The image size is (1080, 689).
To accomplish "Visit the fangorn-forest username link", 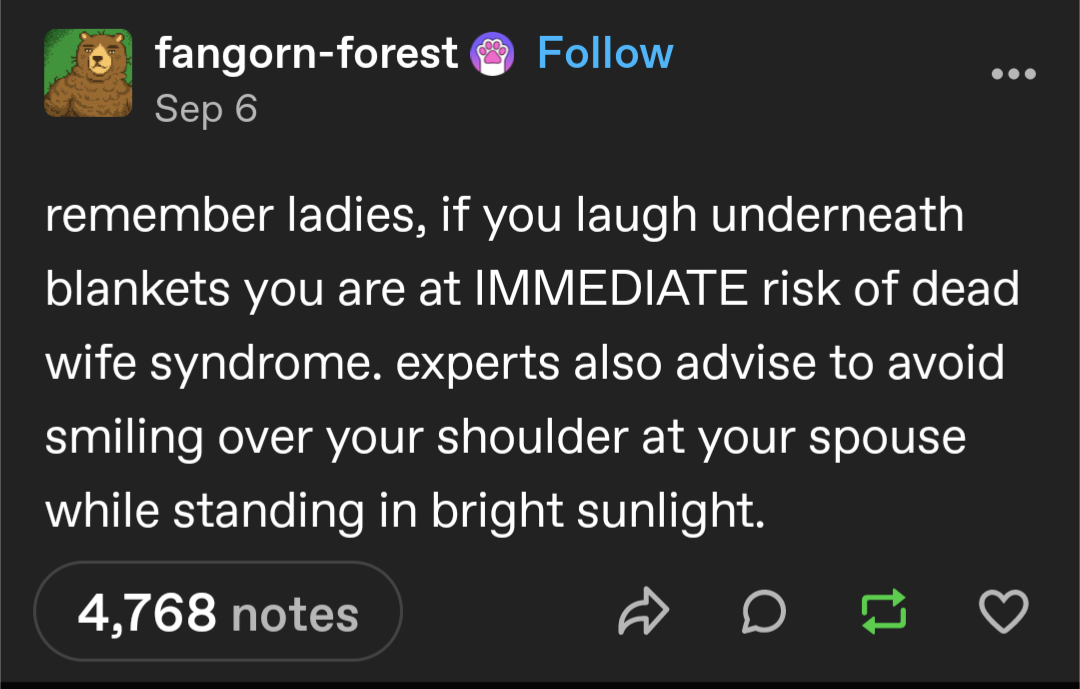I will coord(306,54).
